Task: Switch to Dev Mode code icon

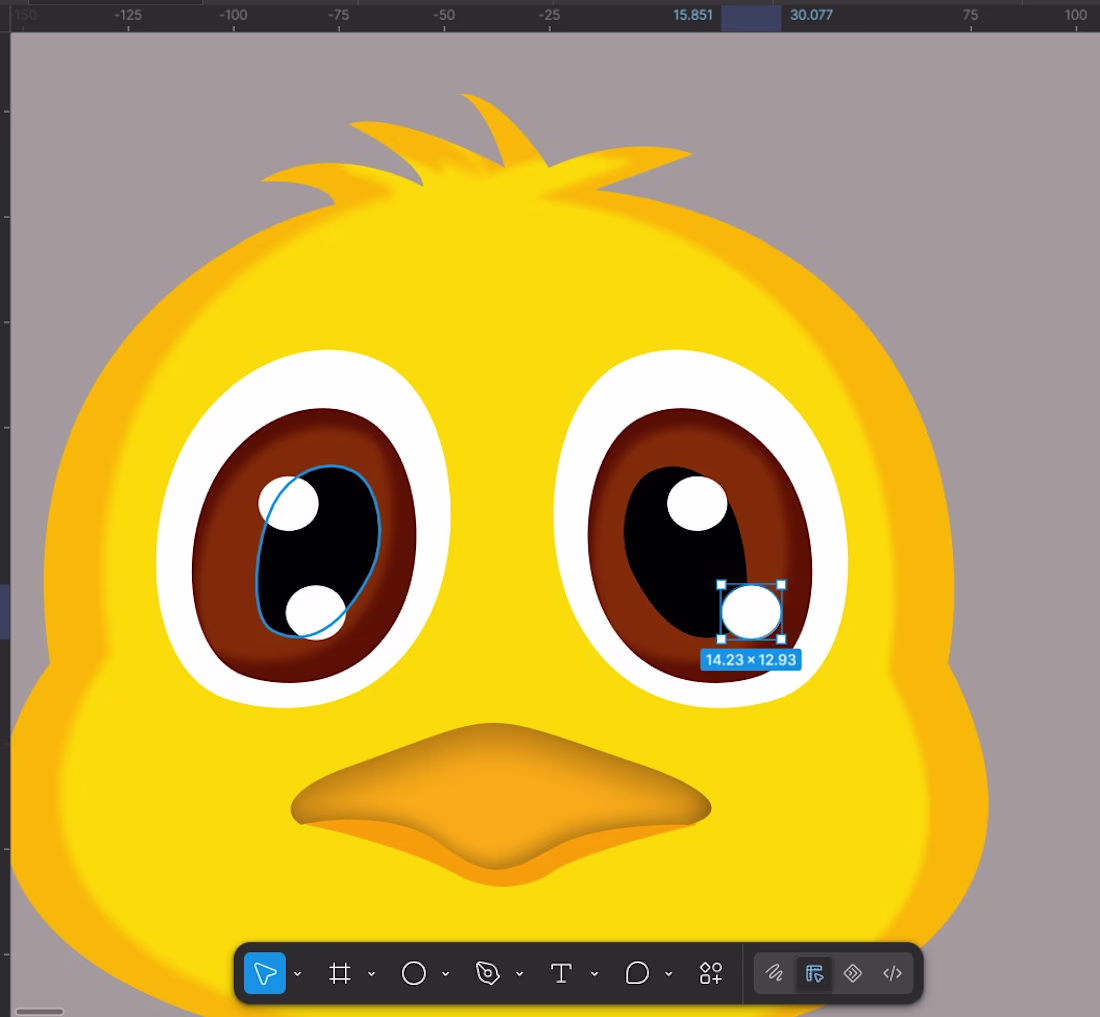Action: click(x=892, y=973)
